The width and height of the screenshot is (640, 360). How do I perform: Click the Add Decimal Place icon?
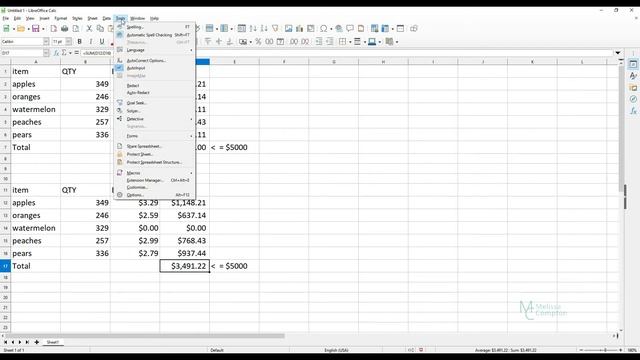tap(294, 42)
